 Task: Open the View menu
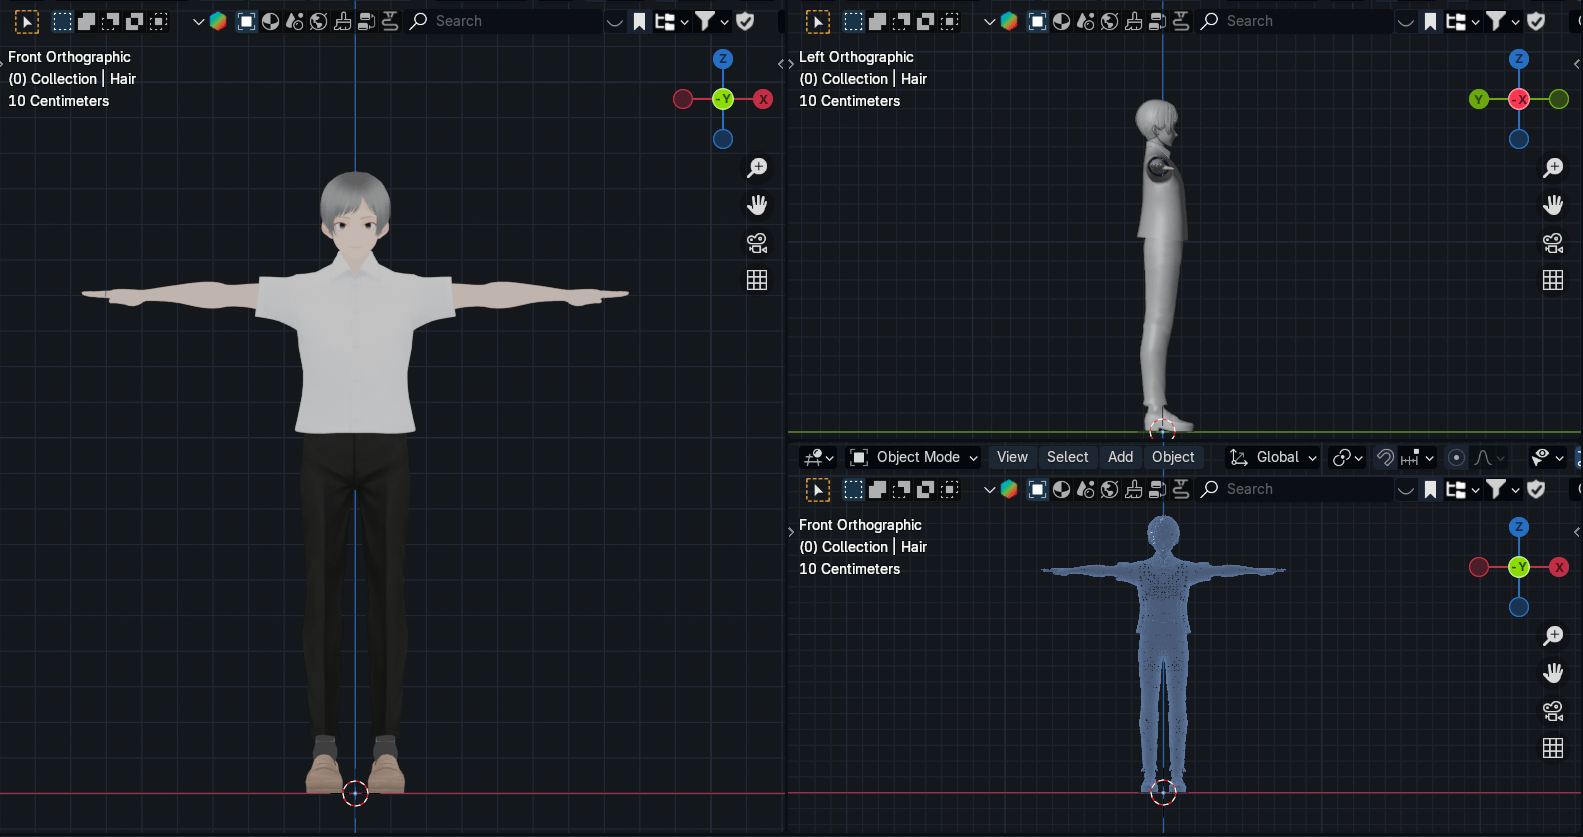tap(1012, 457)
